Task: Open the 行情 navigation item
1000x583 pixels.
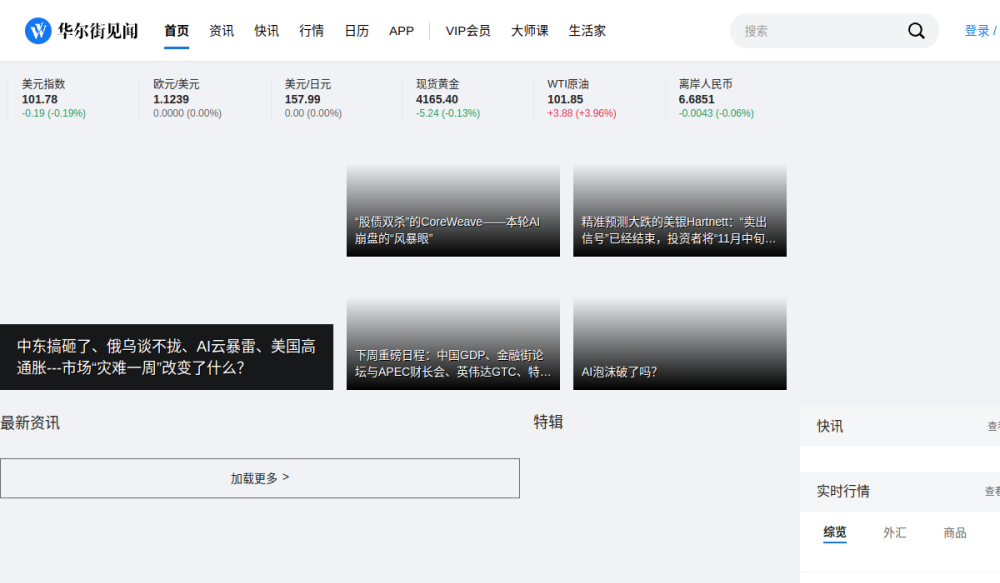Action: [311, 31]
